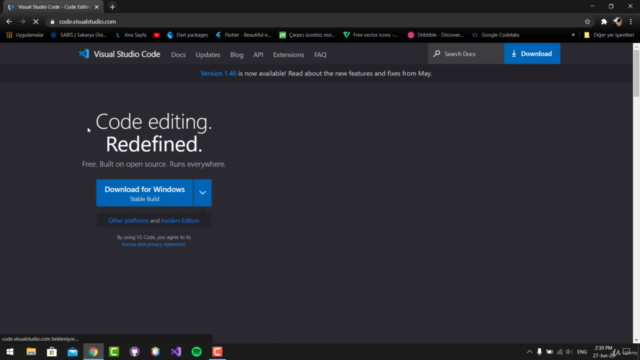Open the Ana Sayfa bookmark
This screenshot has height=360, width=640.
tap(131, 35)
